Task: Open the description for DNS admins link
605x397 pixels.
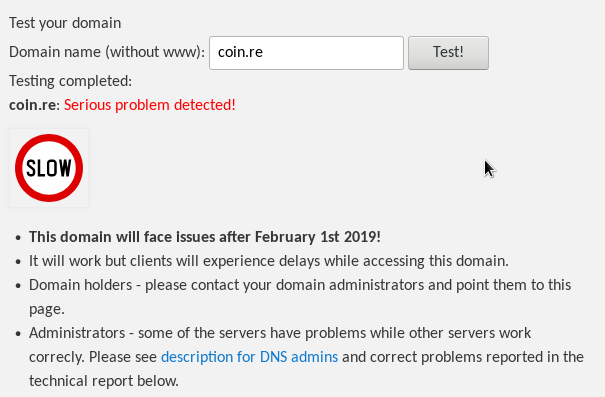Action: click(x=249, y=357)
